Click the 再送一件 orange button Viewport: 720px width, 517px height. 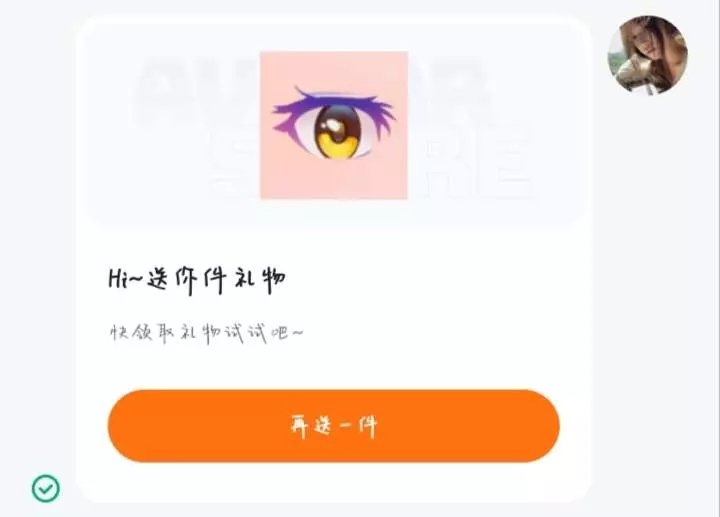[x=334, y=426]
